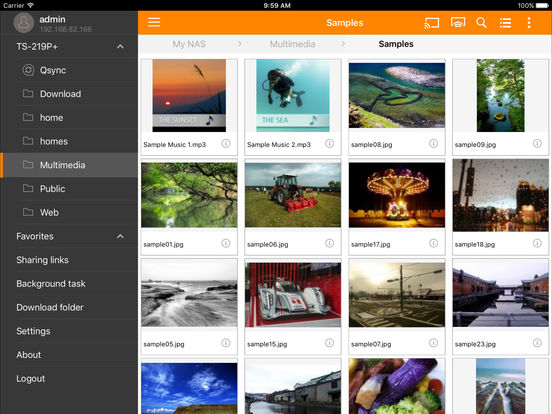The height and width of the screenshot is (414, 552).
Task: Switch to list view icon
Action: pyautogui.click(x=505, y=23)
